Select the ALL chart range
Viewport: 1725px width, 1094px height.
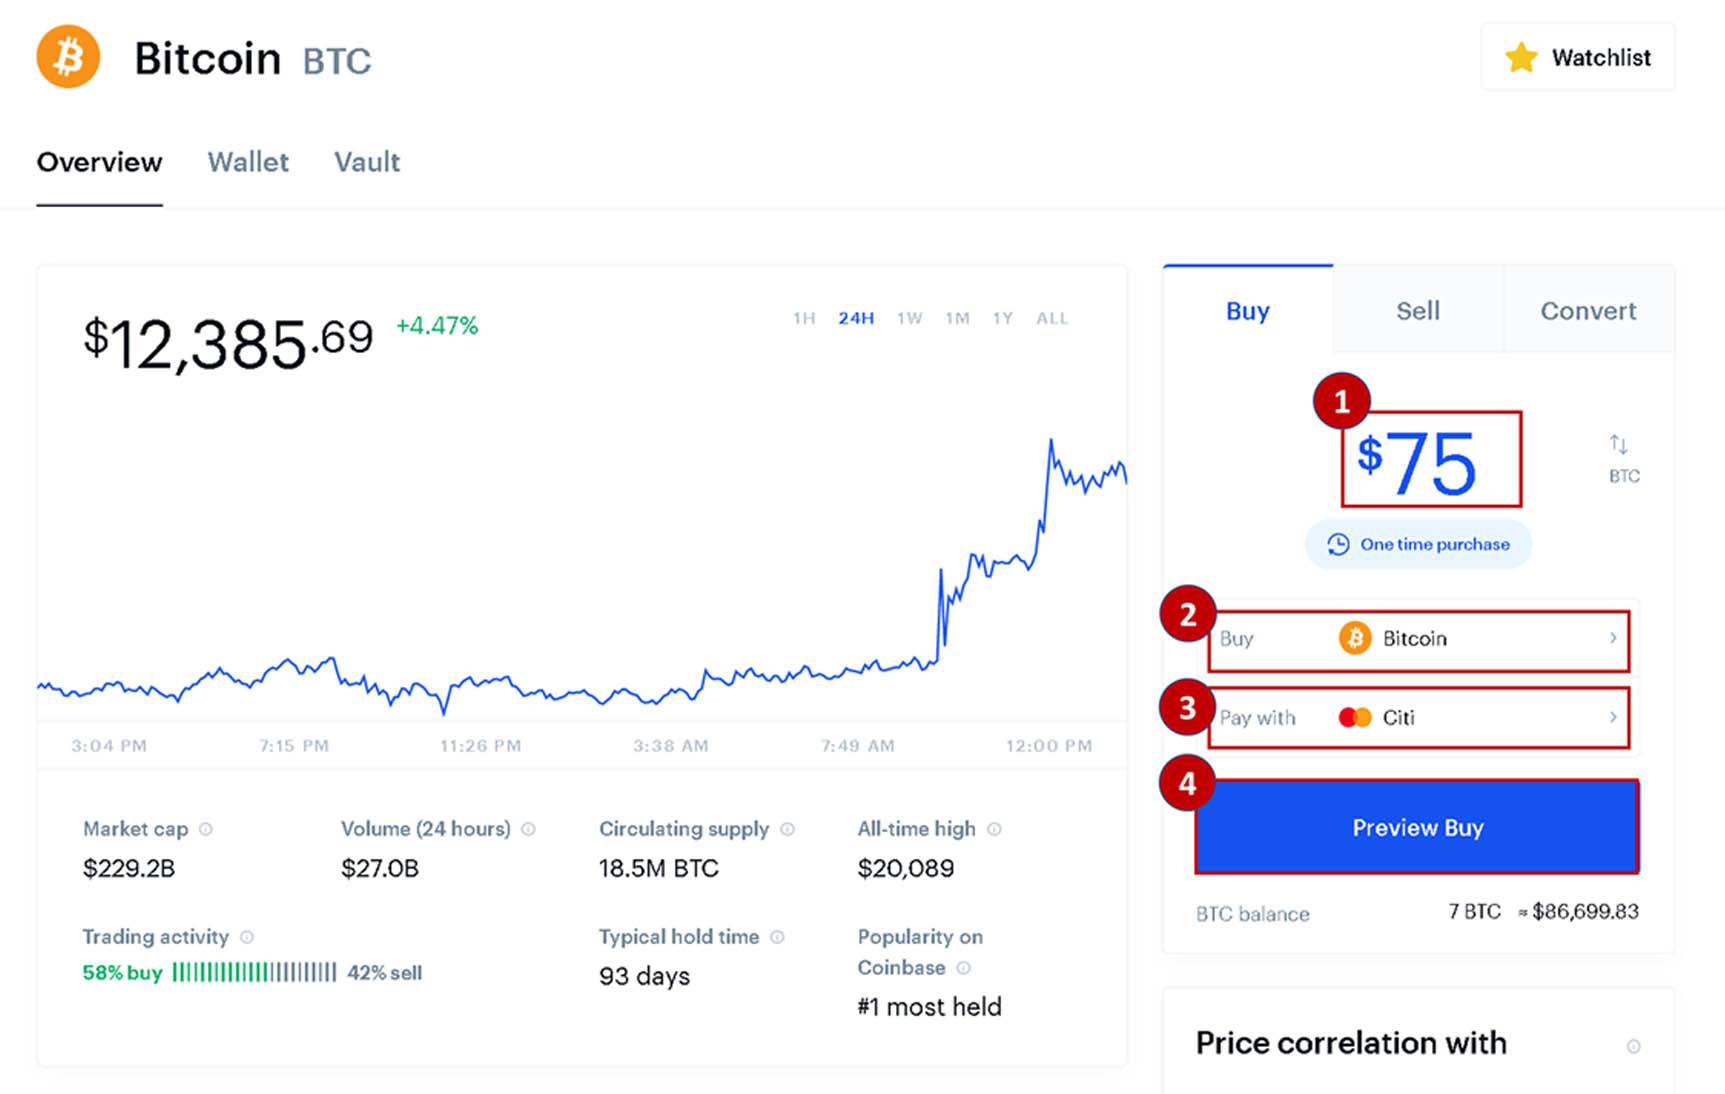click(1052, 318)
